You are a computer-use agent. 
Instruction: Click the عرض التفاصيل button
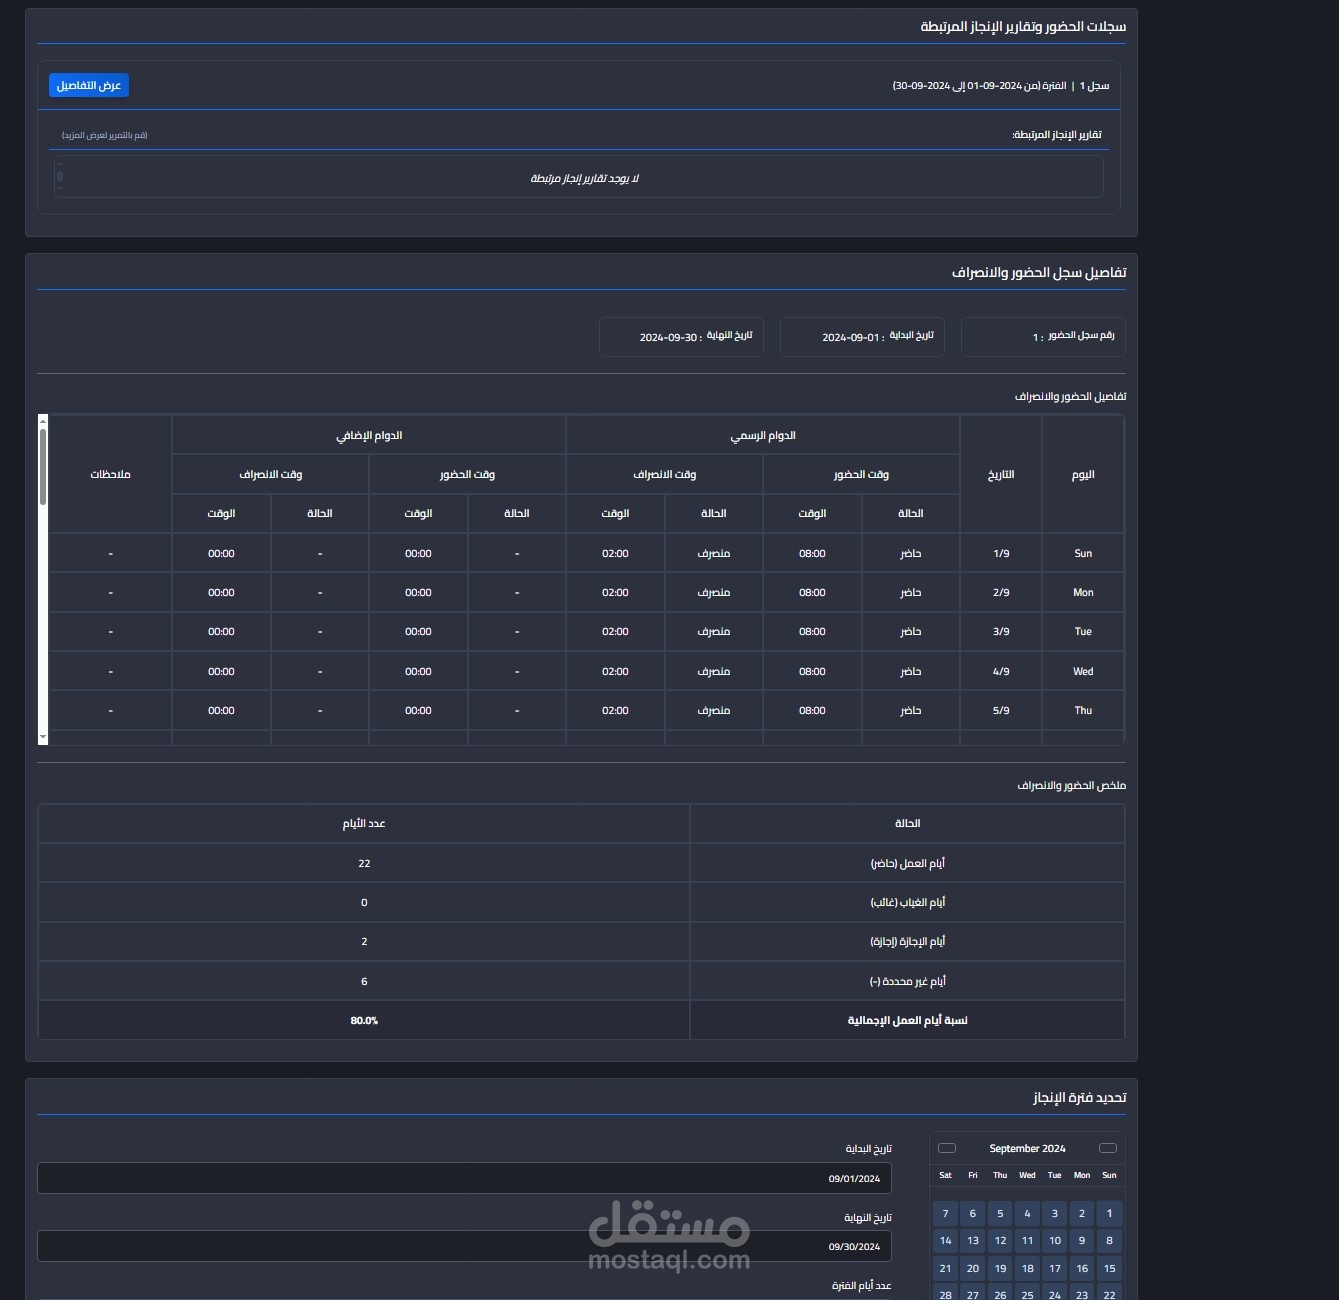tap(89, 86)
